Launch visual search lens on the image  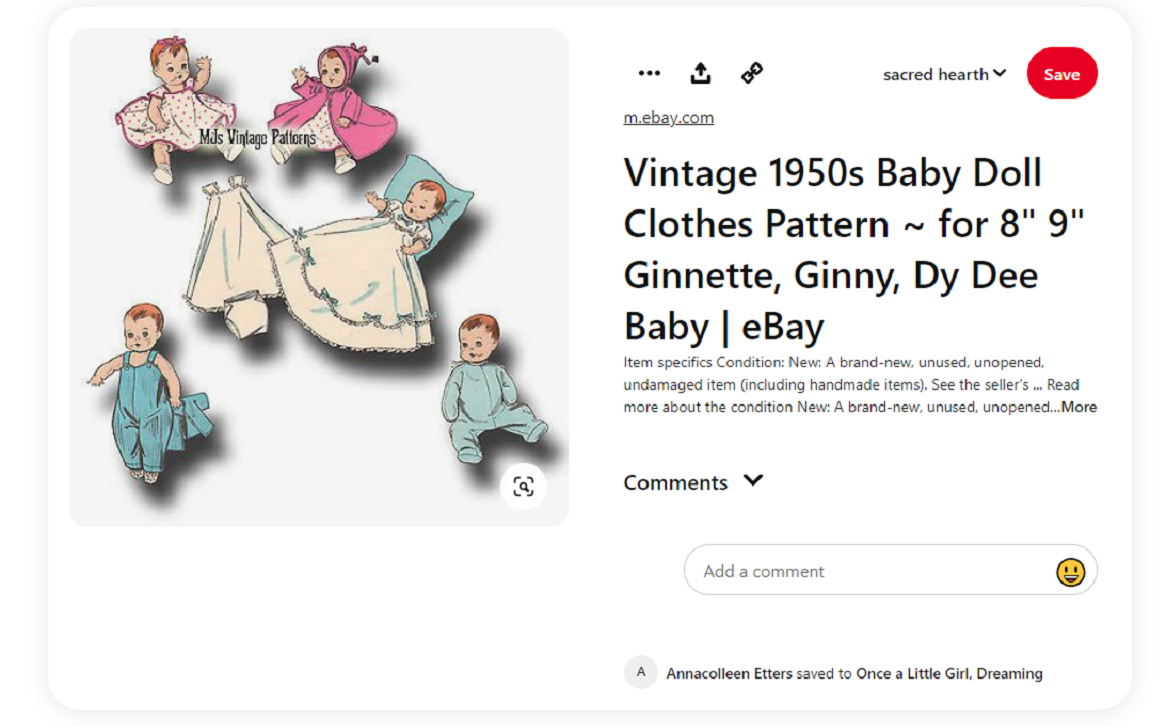[523, 486]
